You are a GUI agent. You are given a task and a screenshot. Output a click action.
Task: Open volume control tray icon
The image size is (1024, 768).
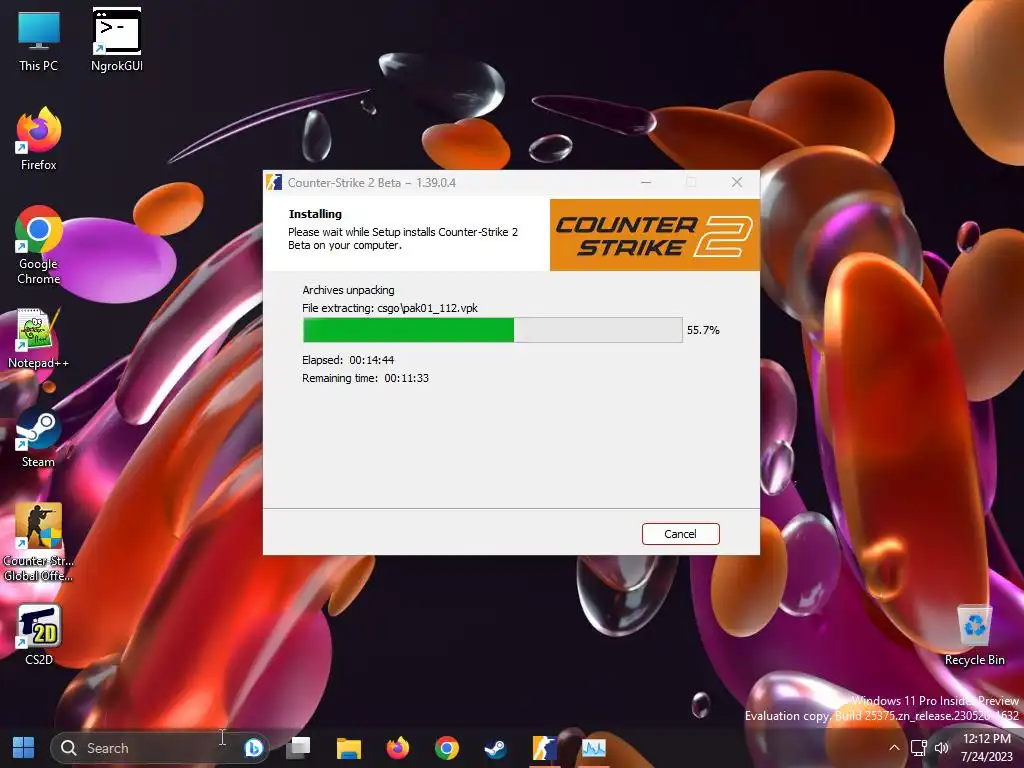[x=941, y=748]
